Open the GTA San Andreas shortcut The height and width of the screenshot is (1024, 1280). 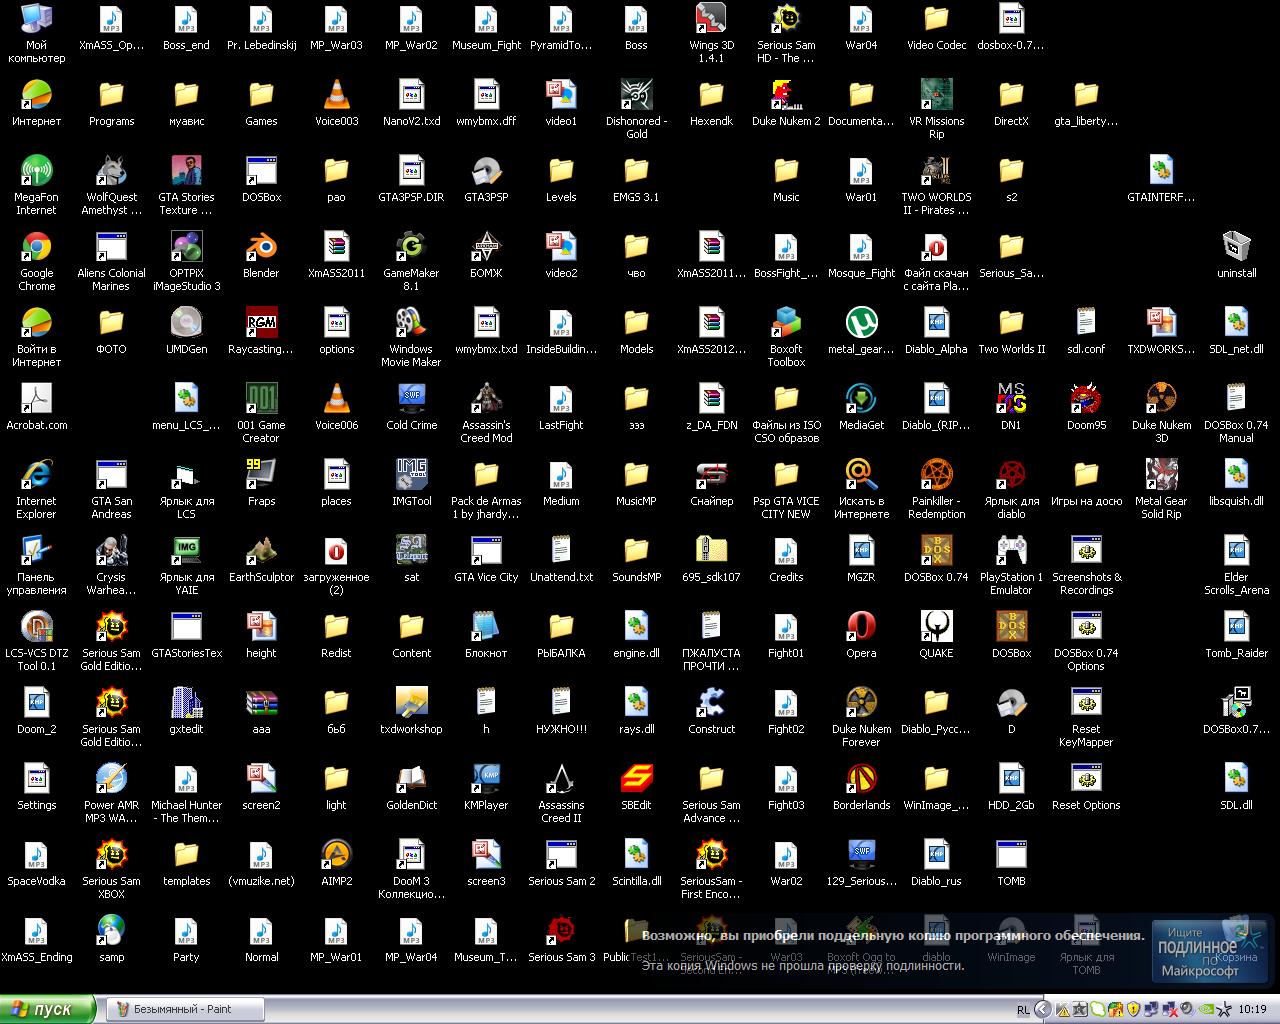click(x=111, y=474)
